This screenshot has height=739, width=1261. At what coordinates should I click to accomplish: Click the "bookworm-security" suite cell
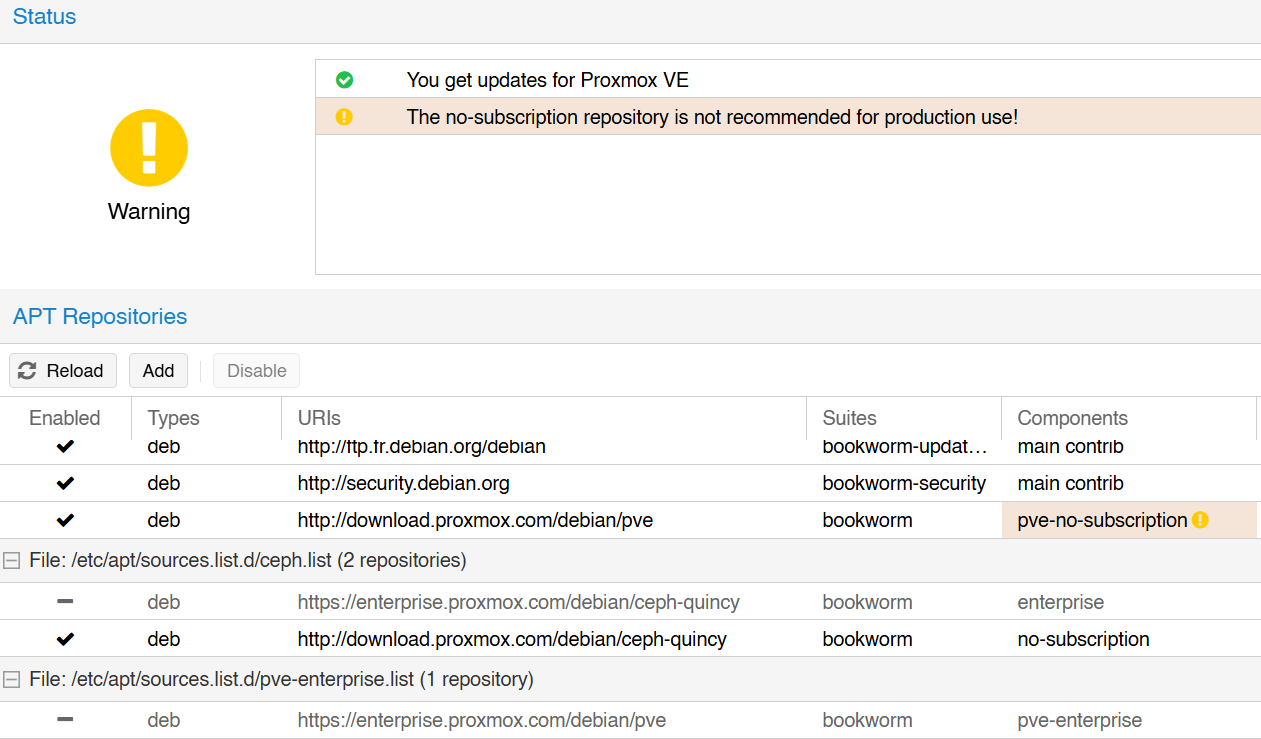tap(904, 483)
